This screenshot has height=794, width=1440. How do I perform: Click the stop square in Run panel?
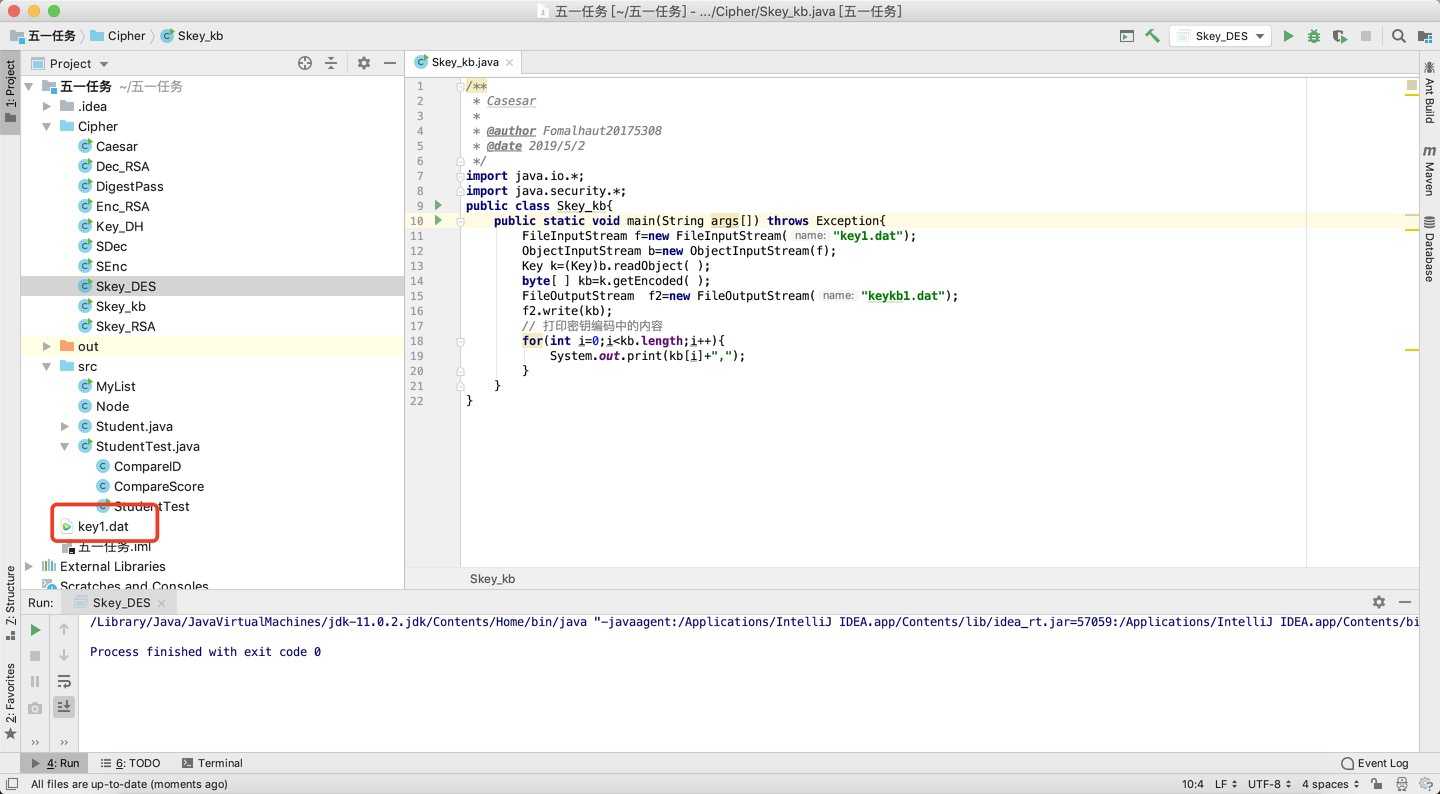click(x=35, y=656)
